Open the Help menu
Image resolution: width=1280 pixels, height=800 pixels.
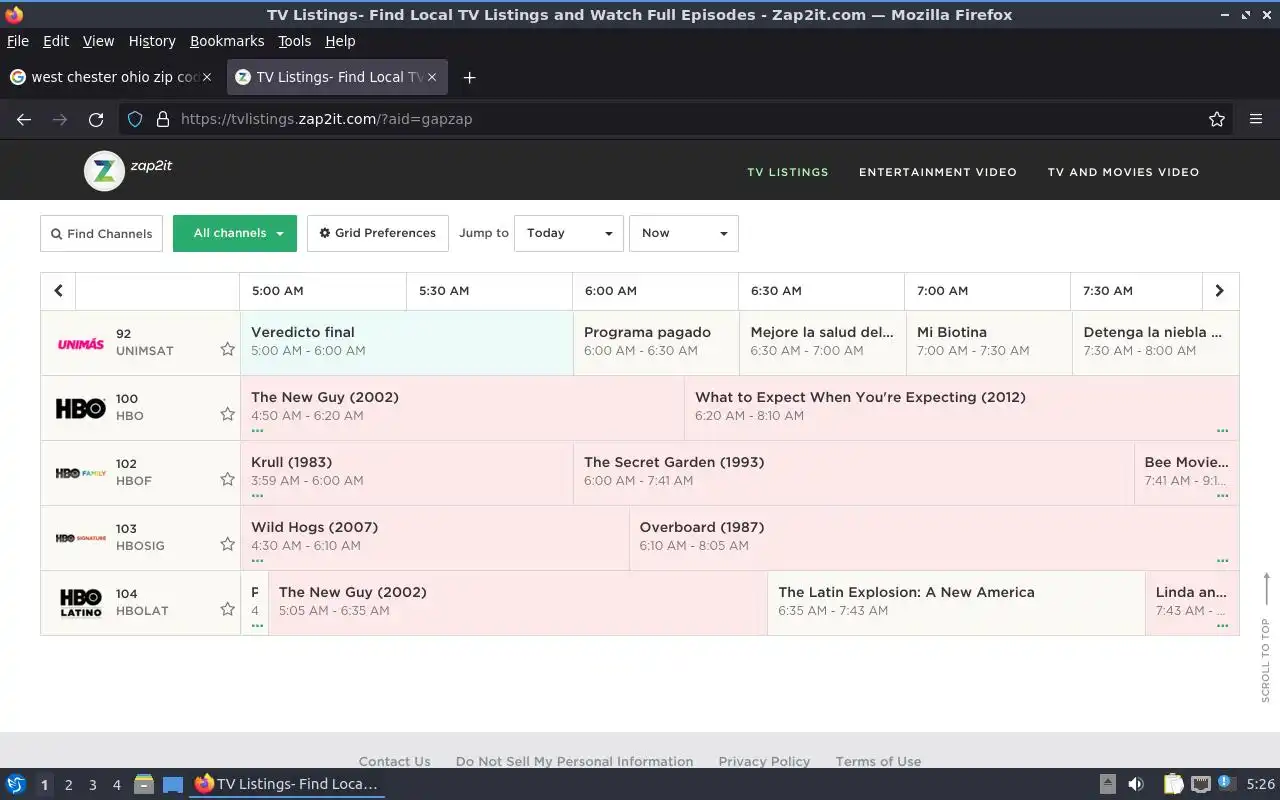coord(340,41)
